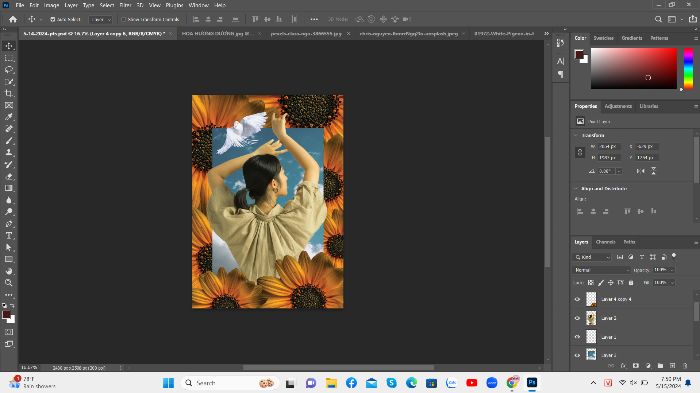Screen dimensions: 700x393
Task: Delete layer with the trash icon
Action: point(685,366)
